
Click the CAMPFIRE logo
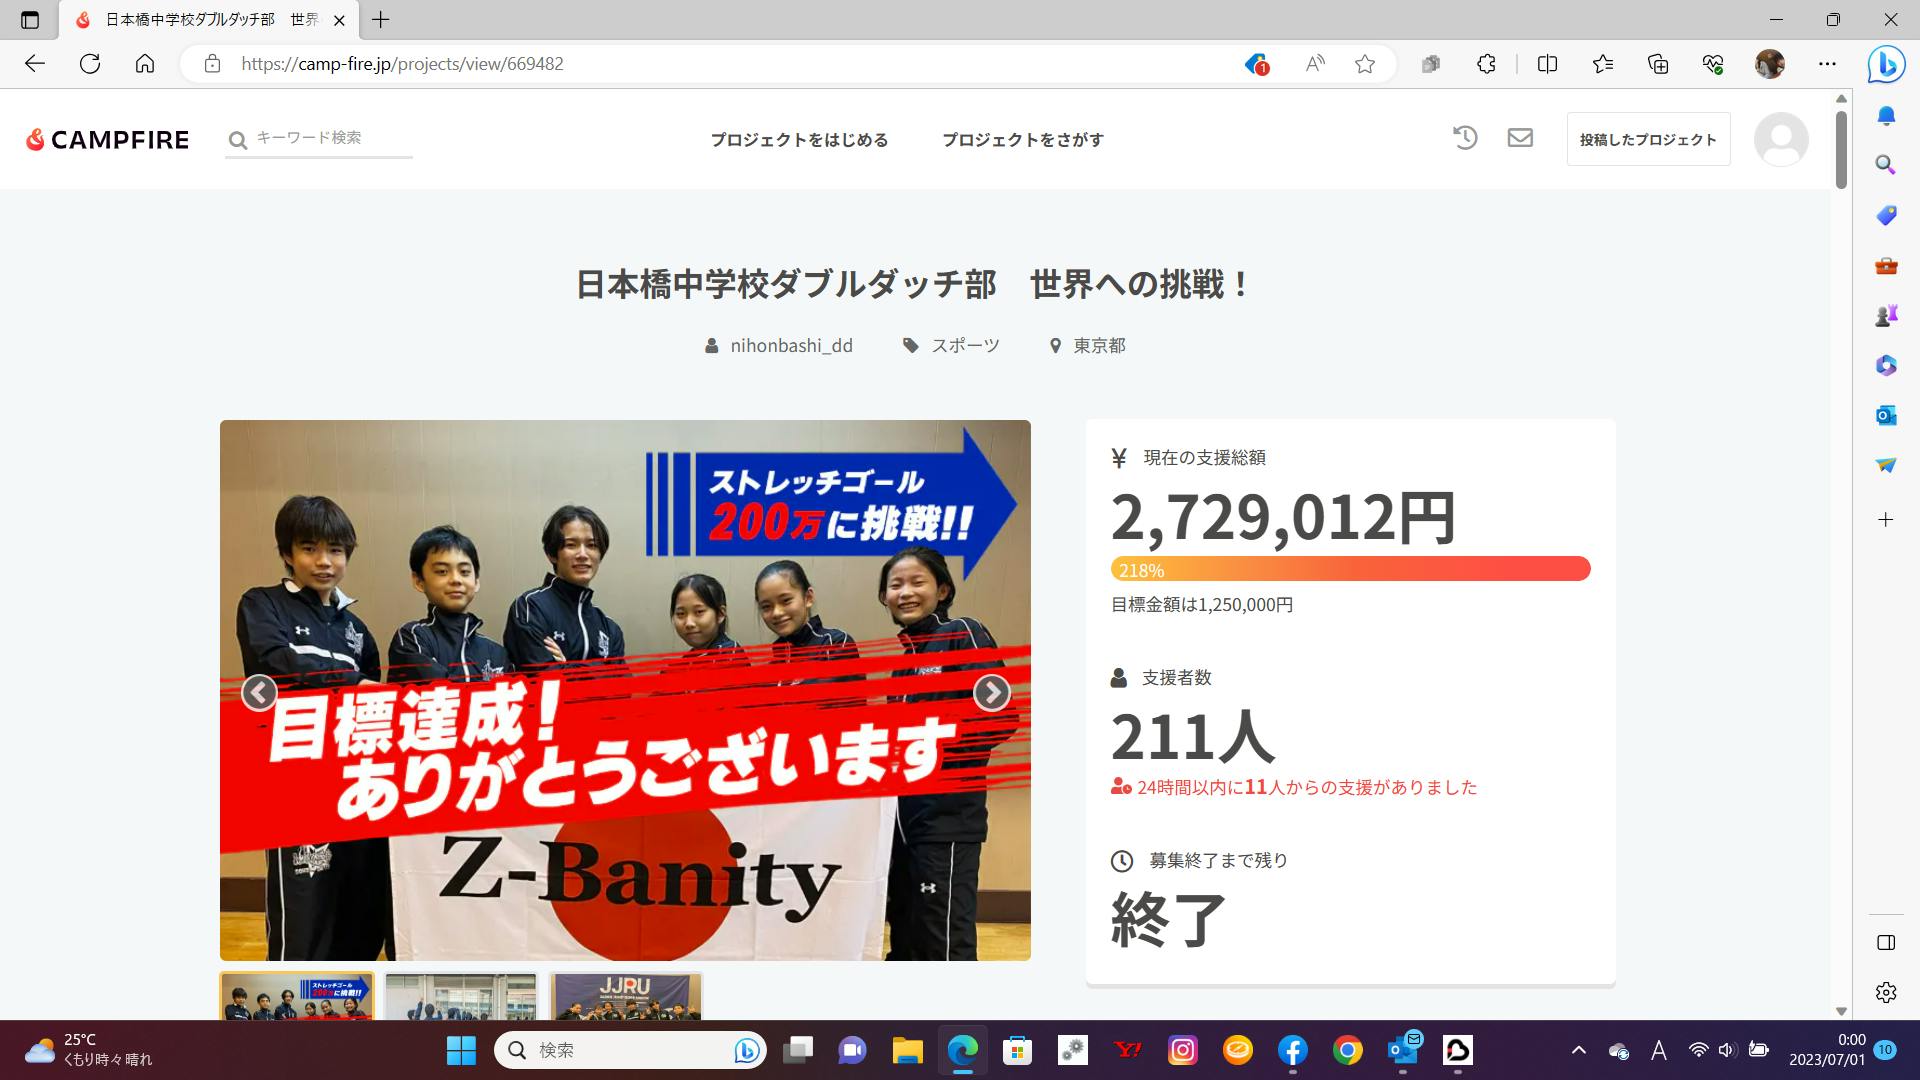107,140
